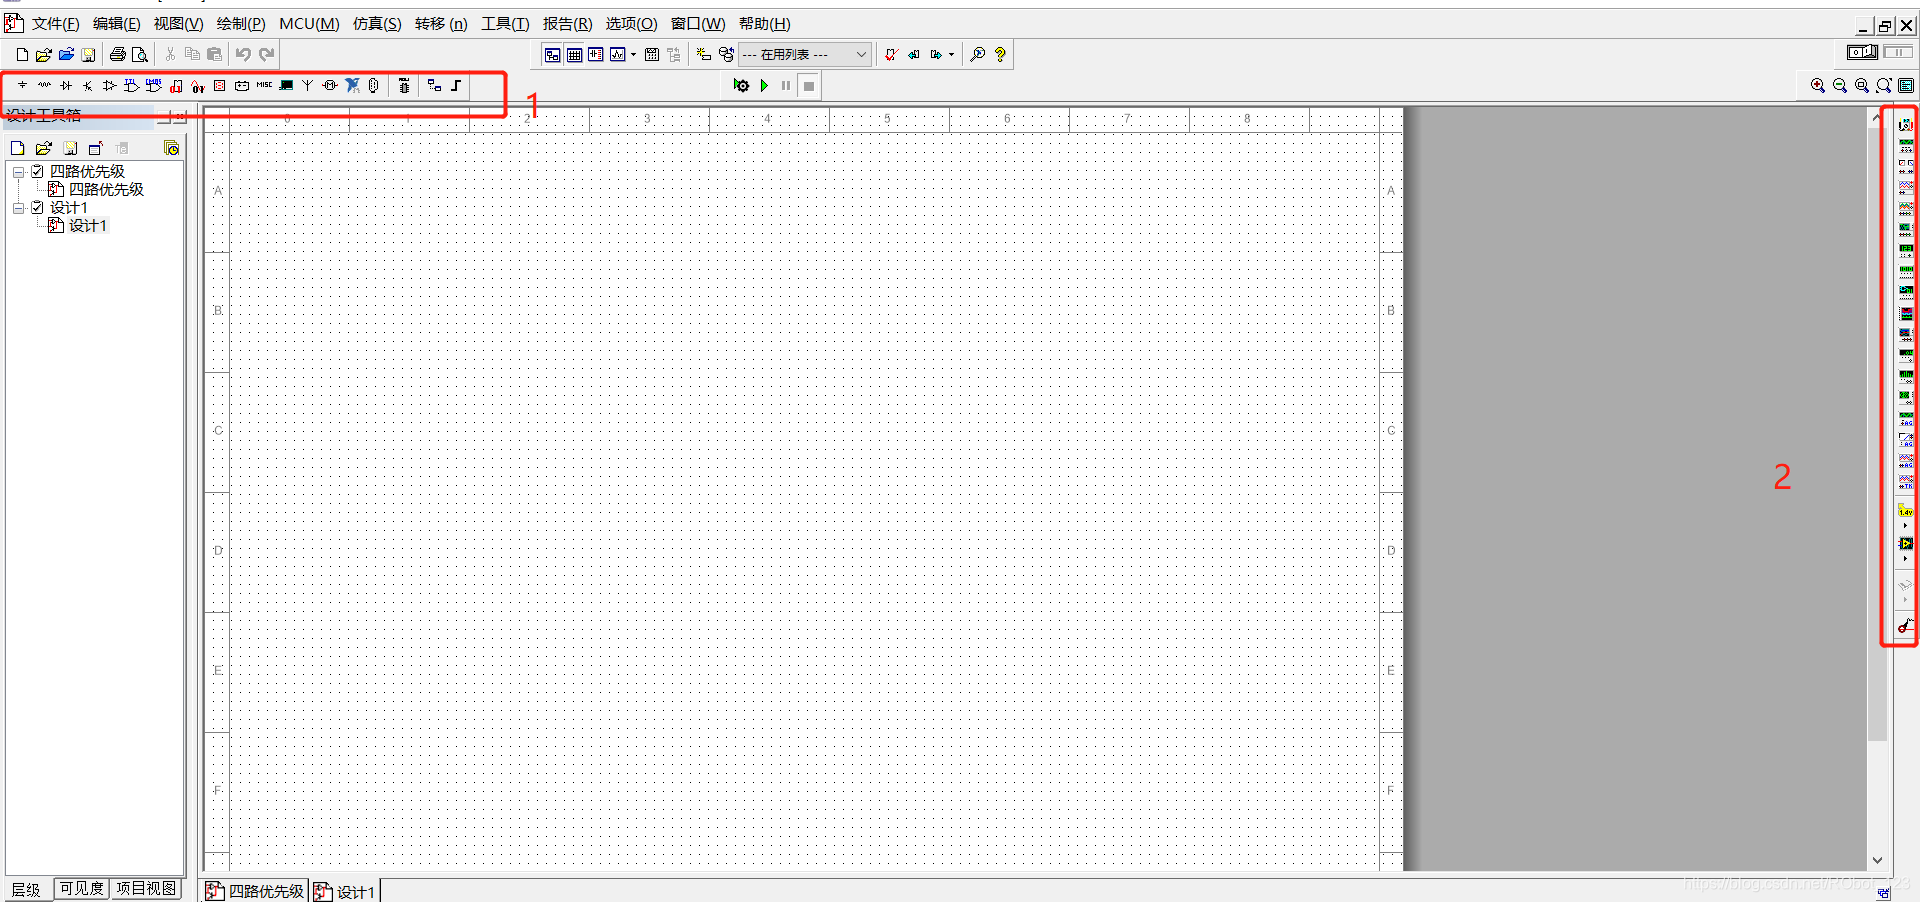Screen dimensions: 1920x902
Task: Click the Find examples magnifier icon
Action: 978,55
